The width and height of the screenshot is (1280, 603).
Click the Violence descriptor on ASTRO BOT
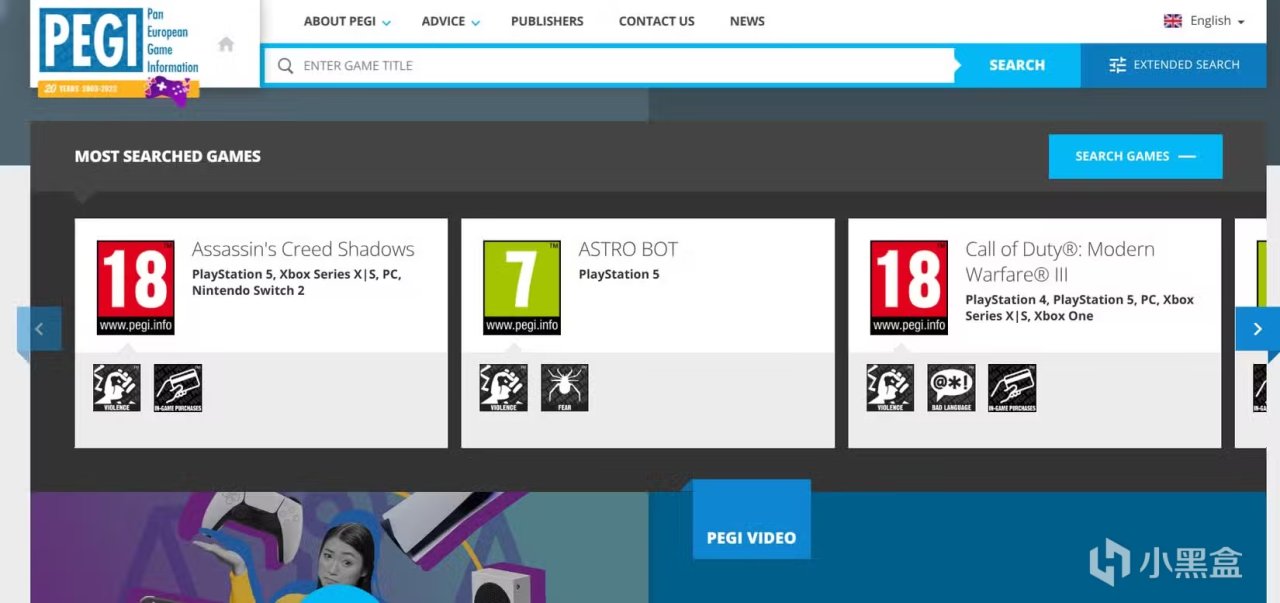point(503,388)
